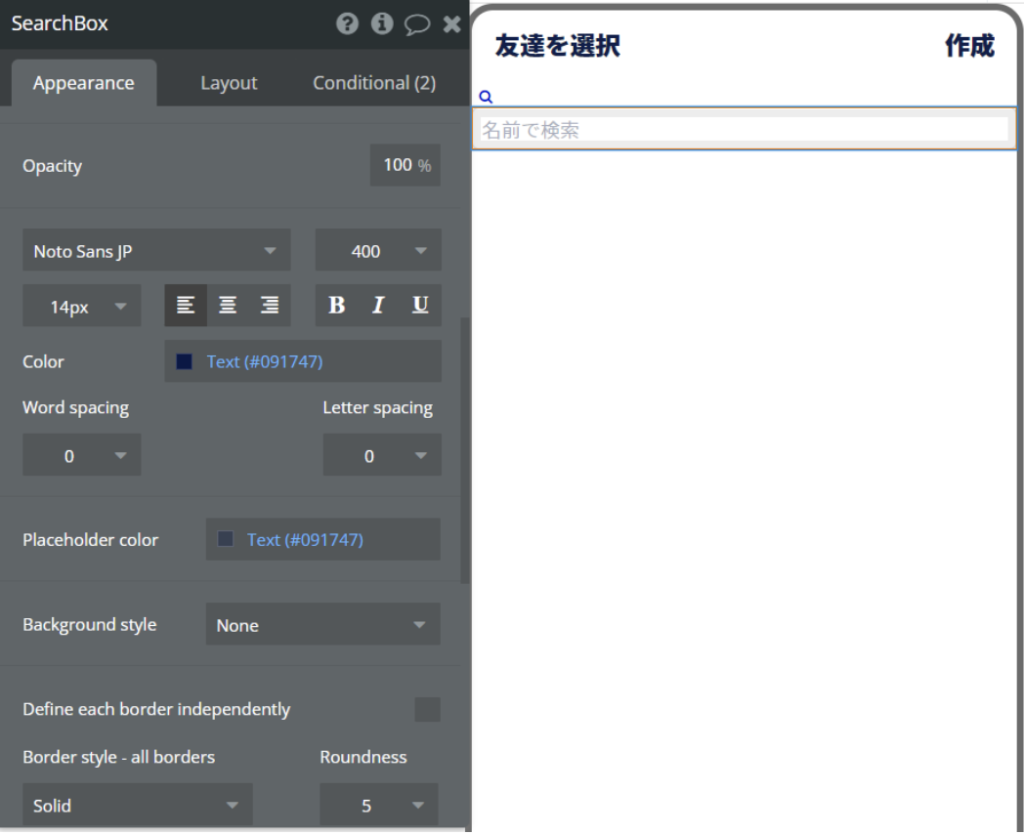Open the Noto Sans JP font dropdown
The image size is (1024, 834).
[x=156, y=251]
